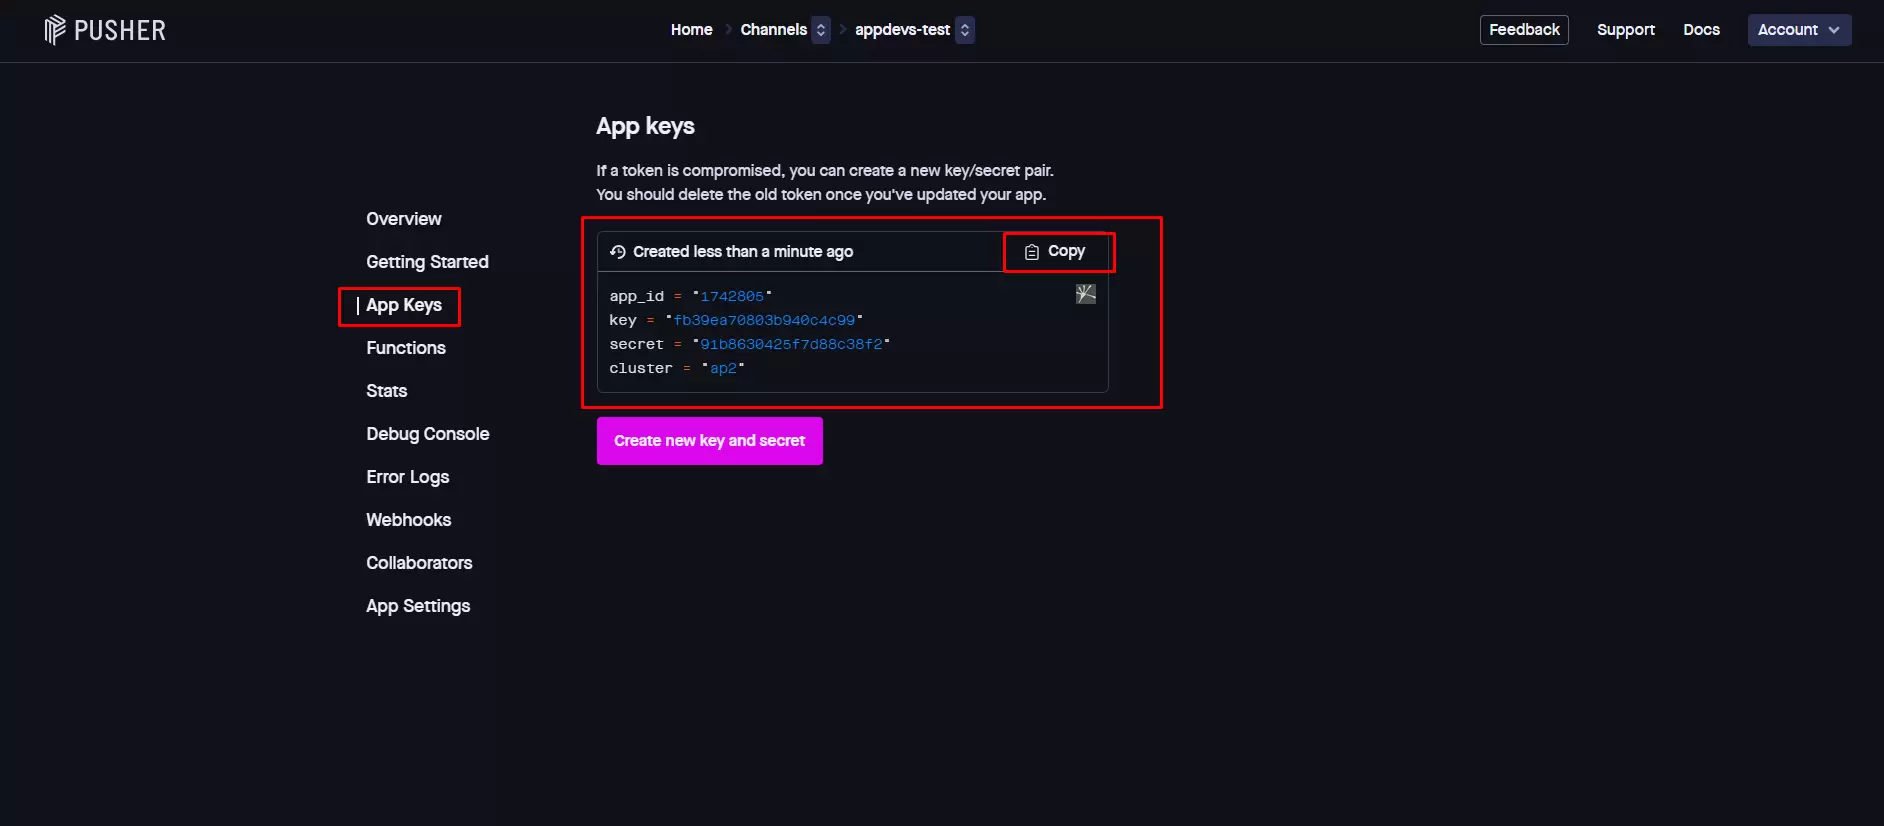Viewport: 1884px width, 826px height.
Task: Click the app_id value 1742805
Action: tap(732, 296)
